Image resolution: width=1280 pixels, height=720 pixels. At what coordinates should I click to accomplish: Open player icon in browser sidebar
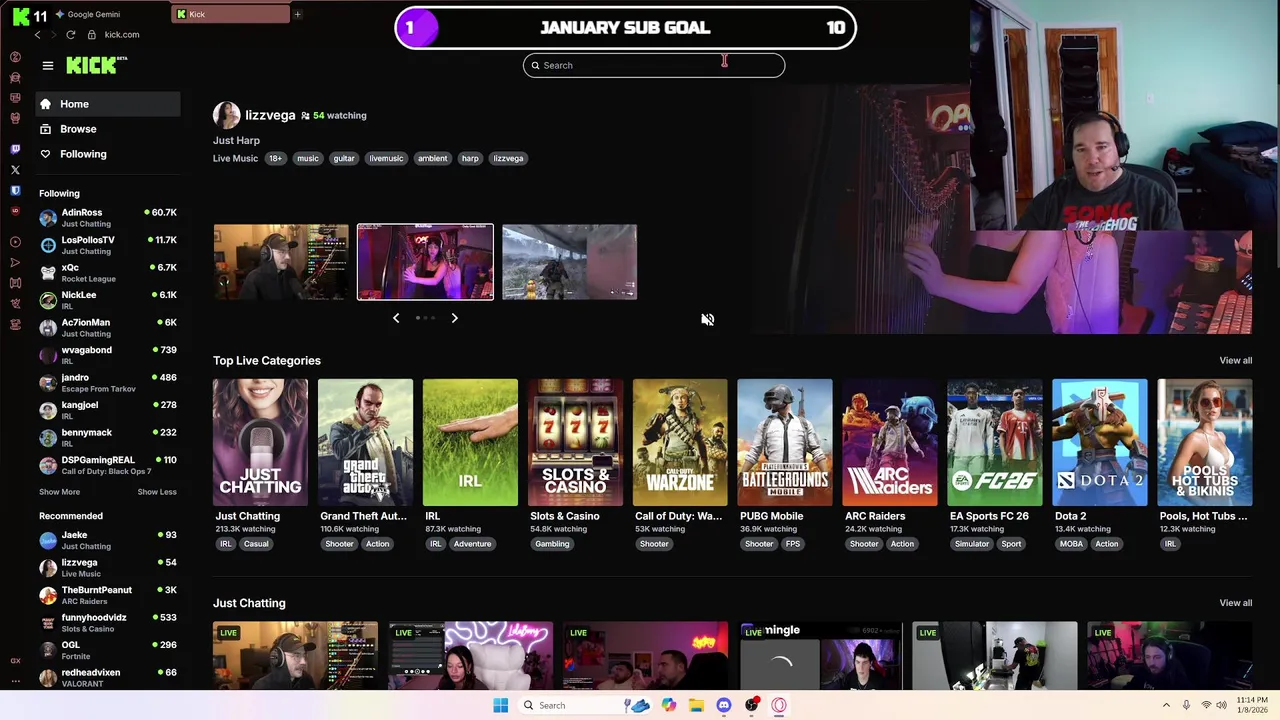pos(15,241)
